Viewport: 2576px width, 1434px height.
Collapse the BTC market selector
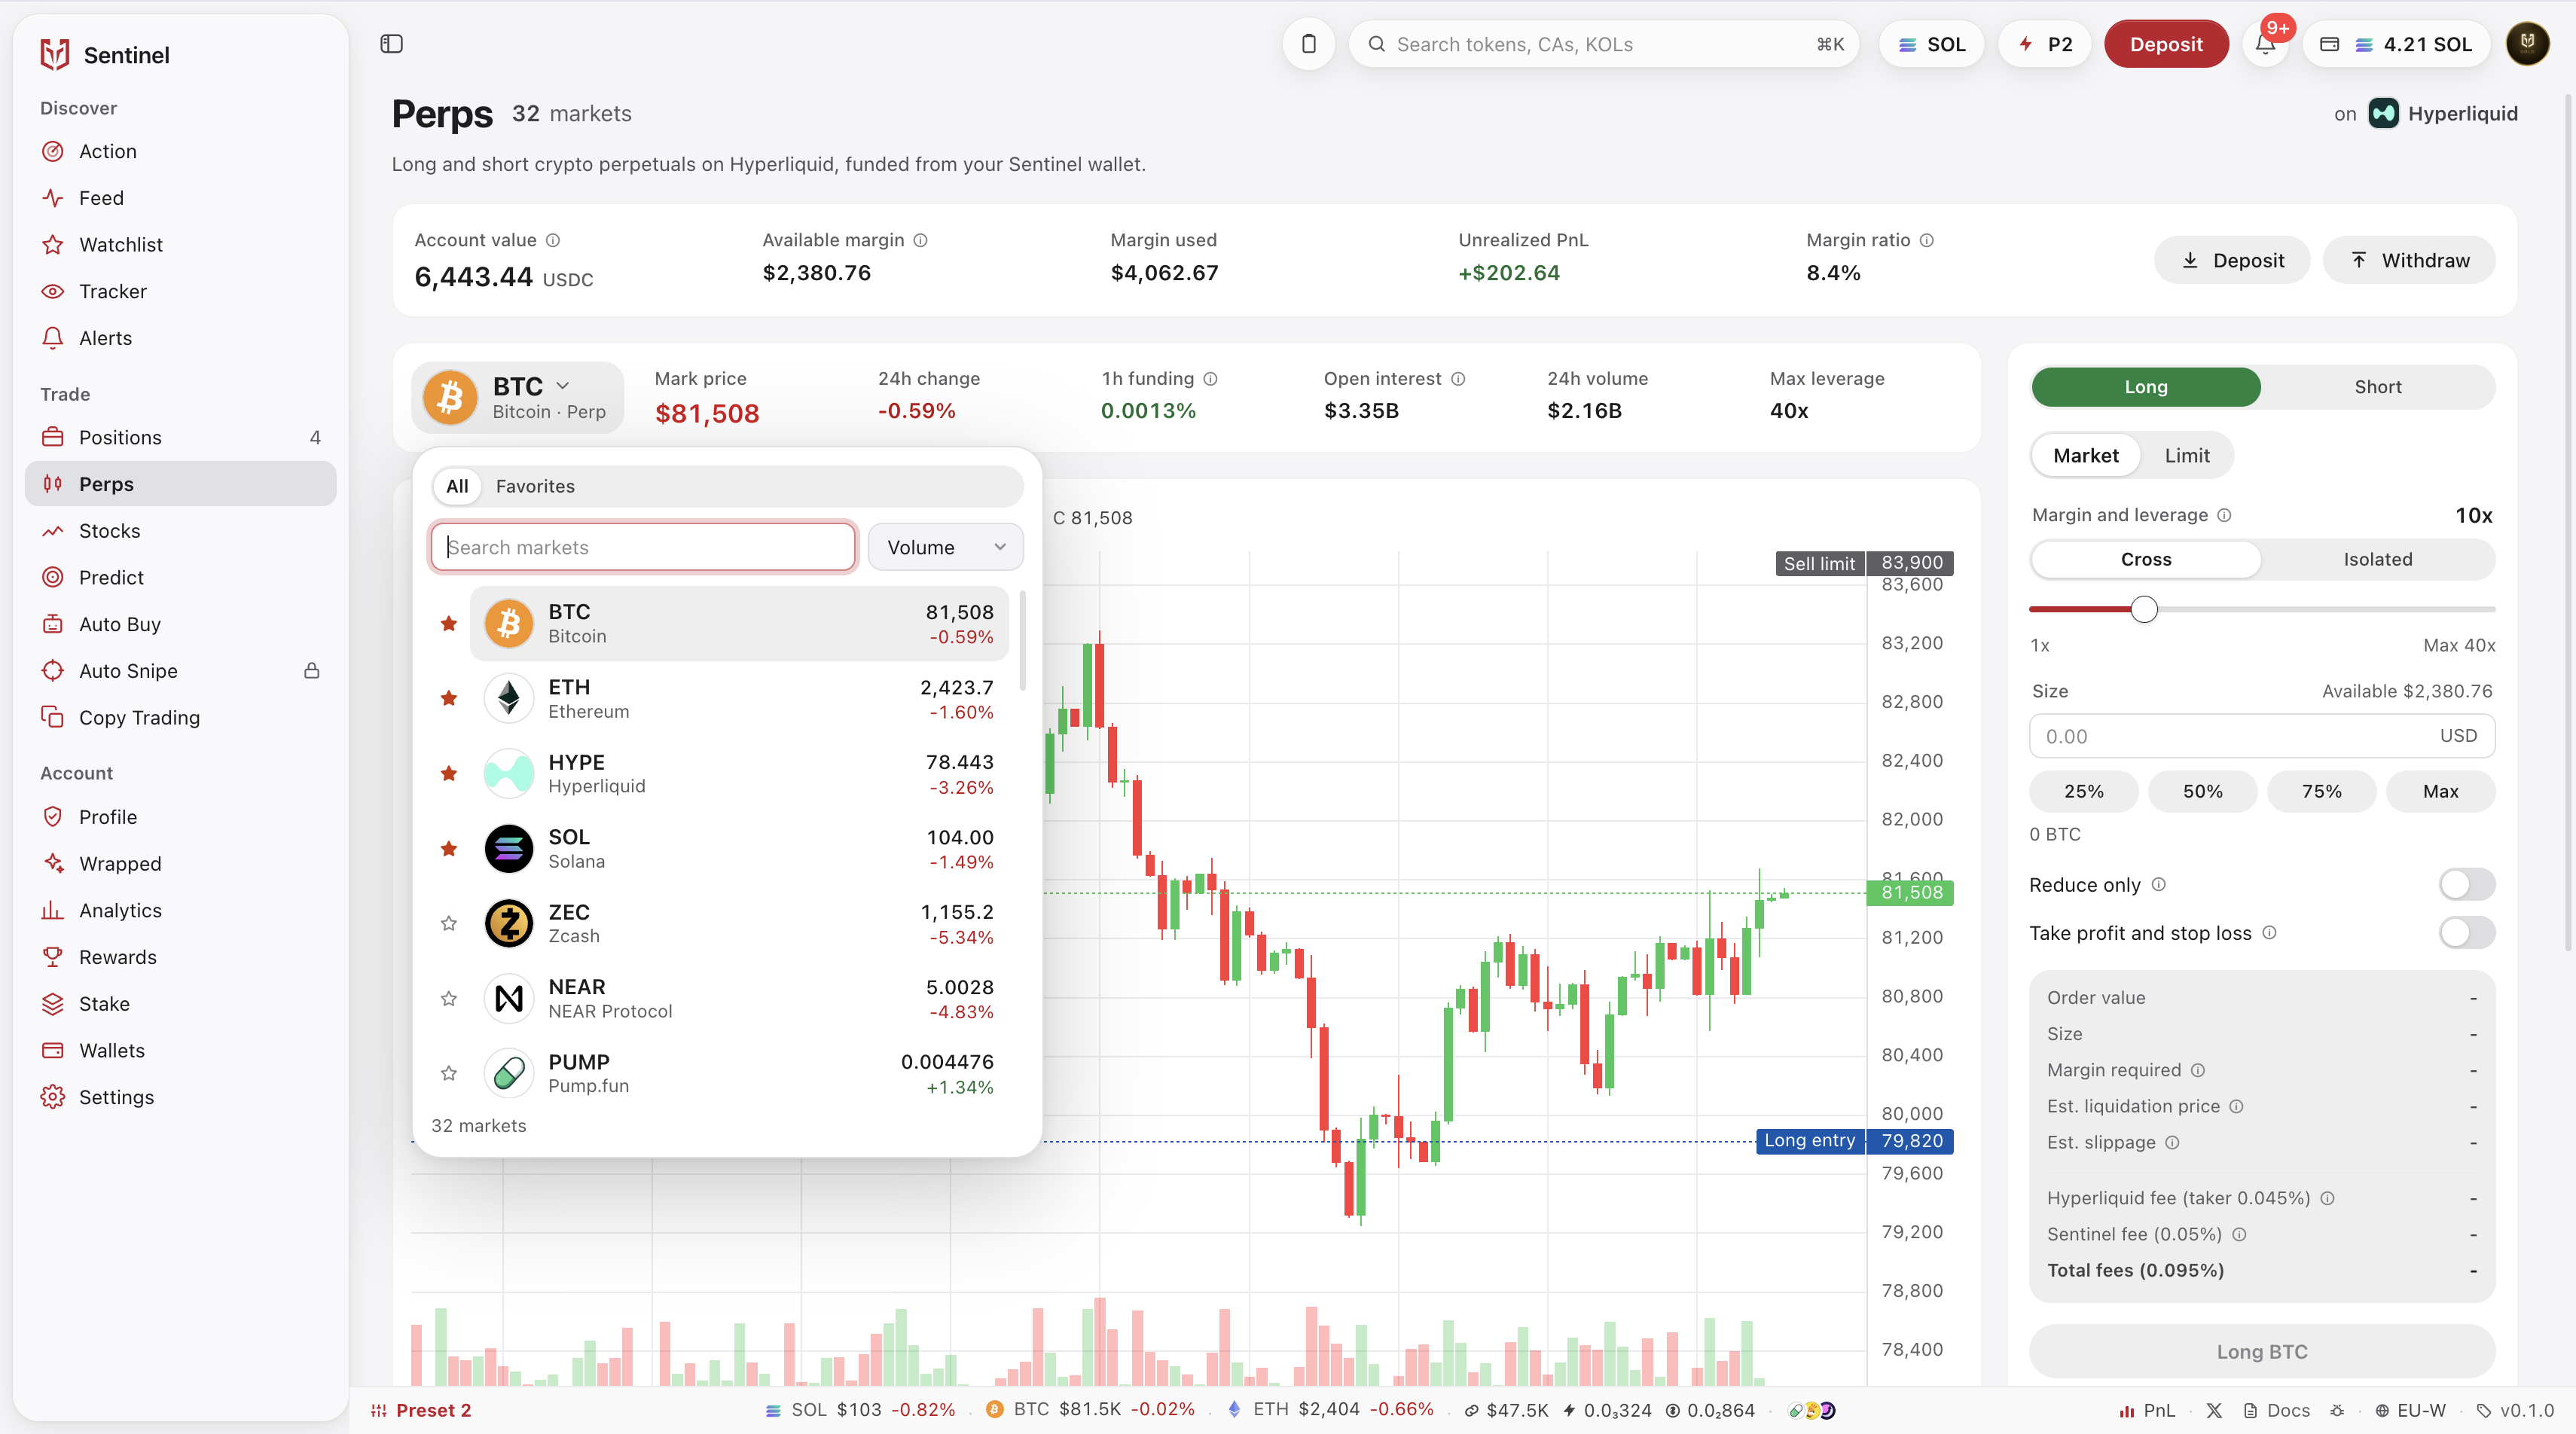(517, 398)
